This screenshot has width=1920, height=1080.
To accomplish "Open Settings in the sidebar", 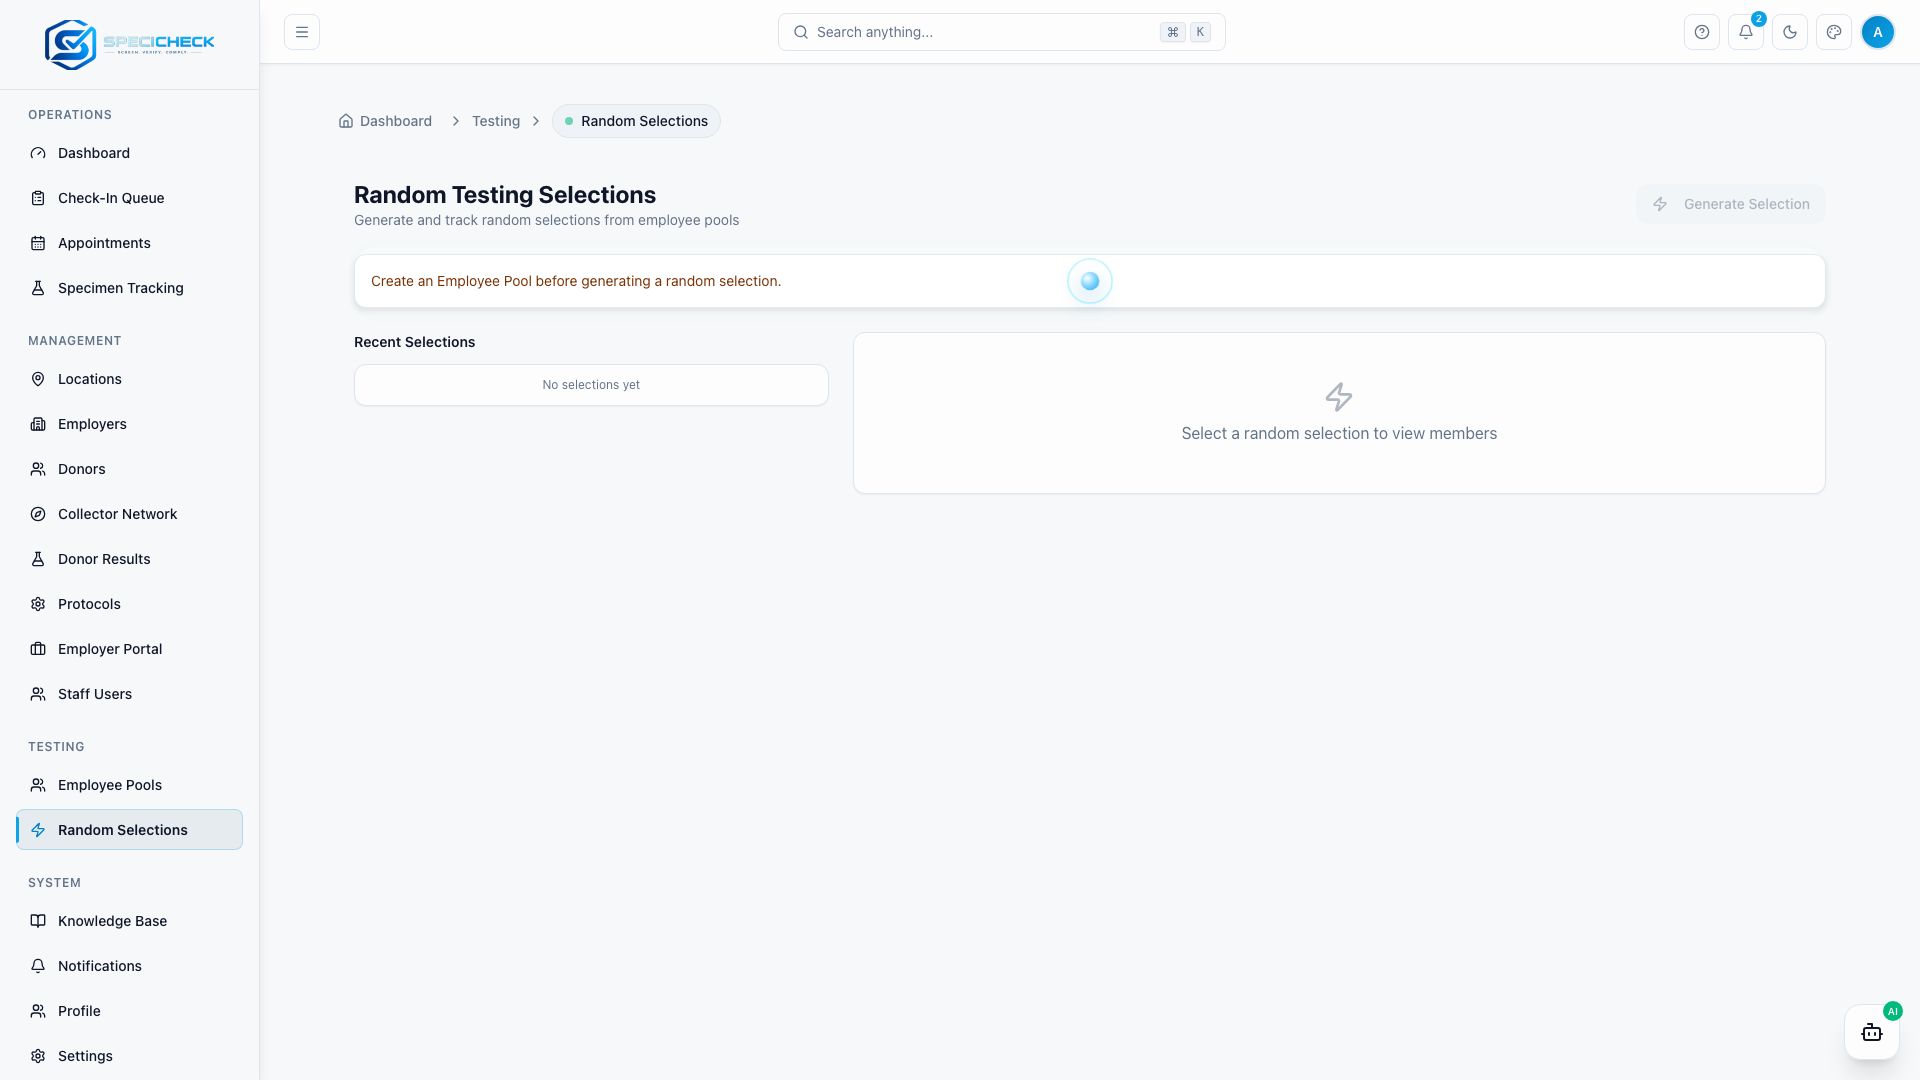I will (130, 1056).
